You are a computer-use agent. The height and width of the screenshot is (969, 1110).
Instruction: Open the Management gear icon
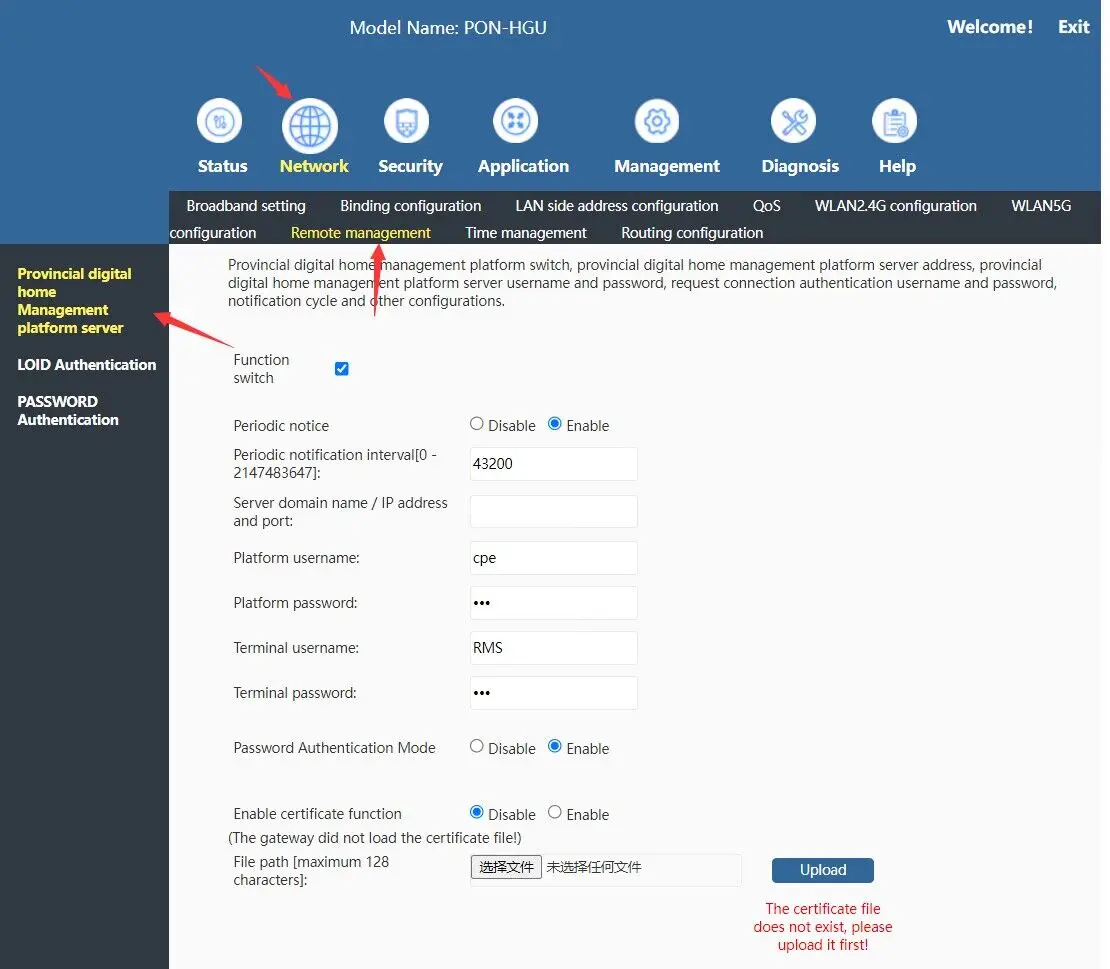[x=657, y=122]
